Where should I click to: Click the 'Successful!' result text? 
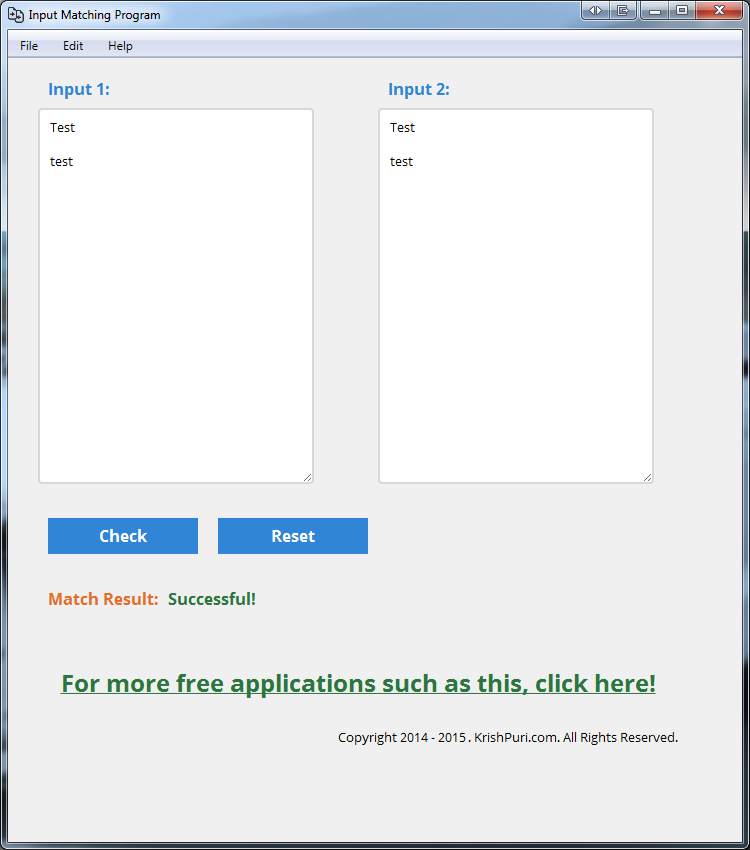[212, 599]
